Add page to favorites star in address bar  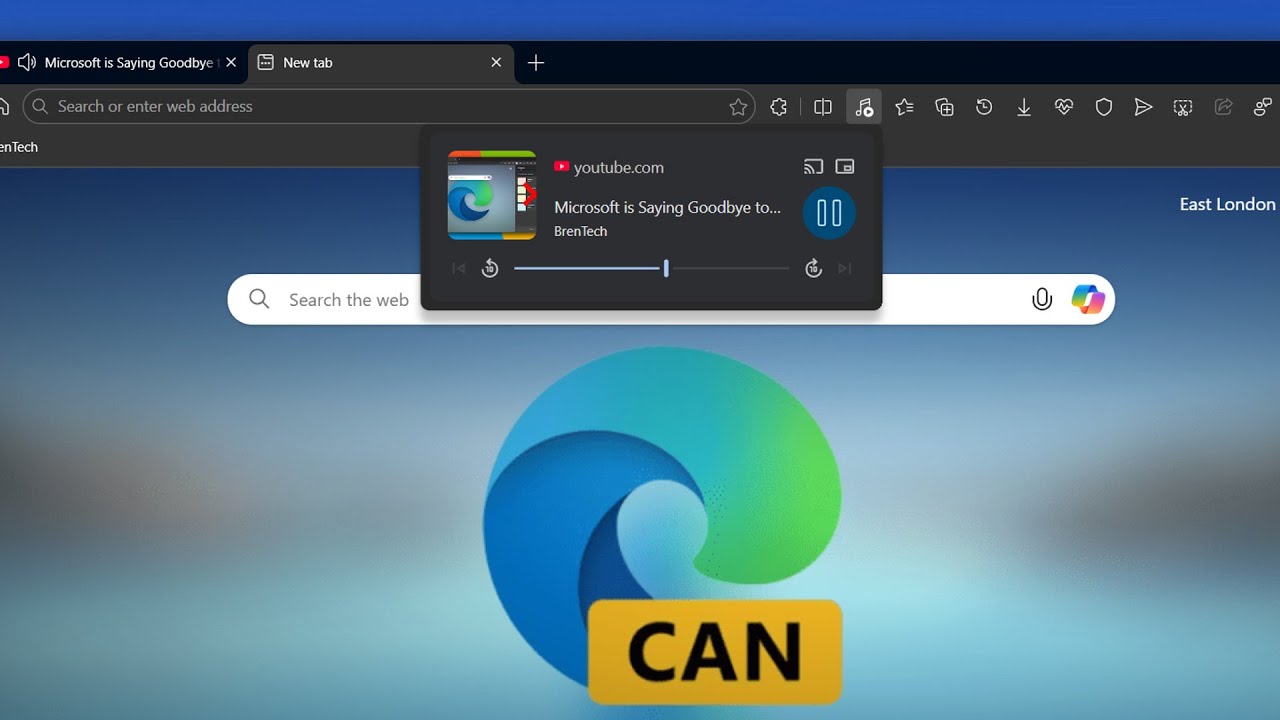click(x=738, y=107)
